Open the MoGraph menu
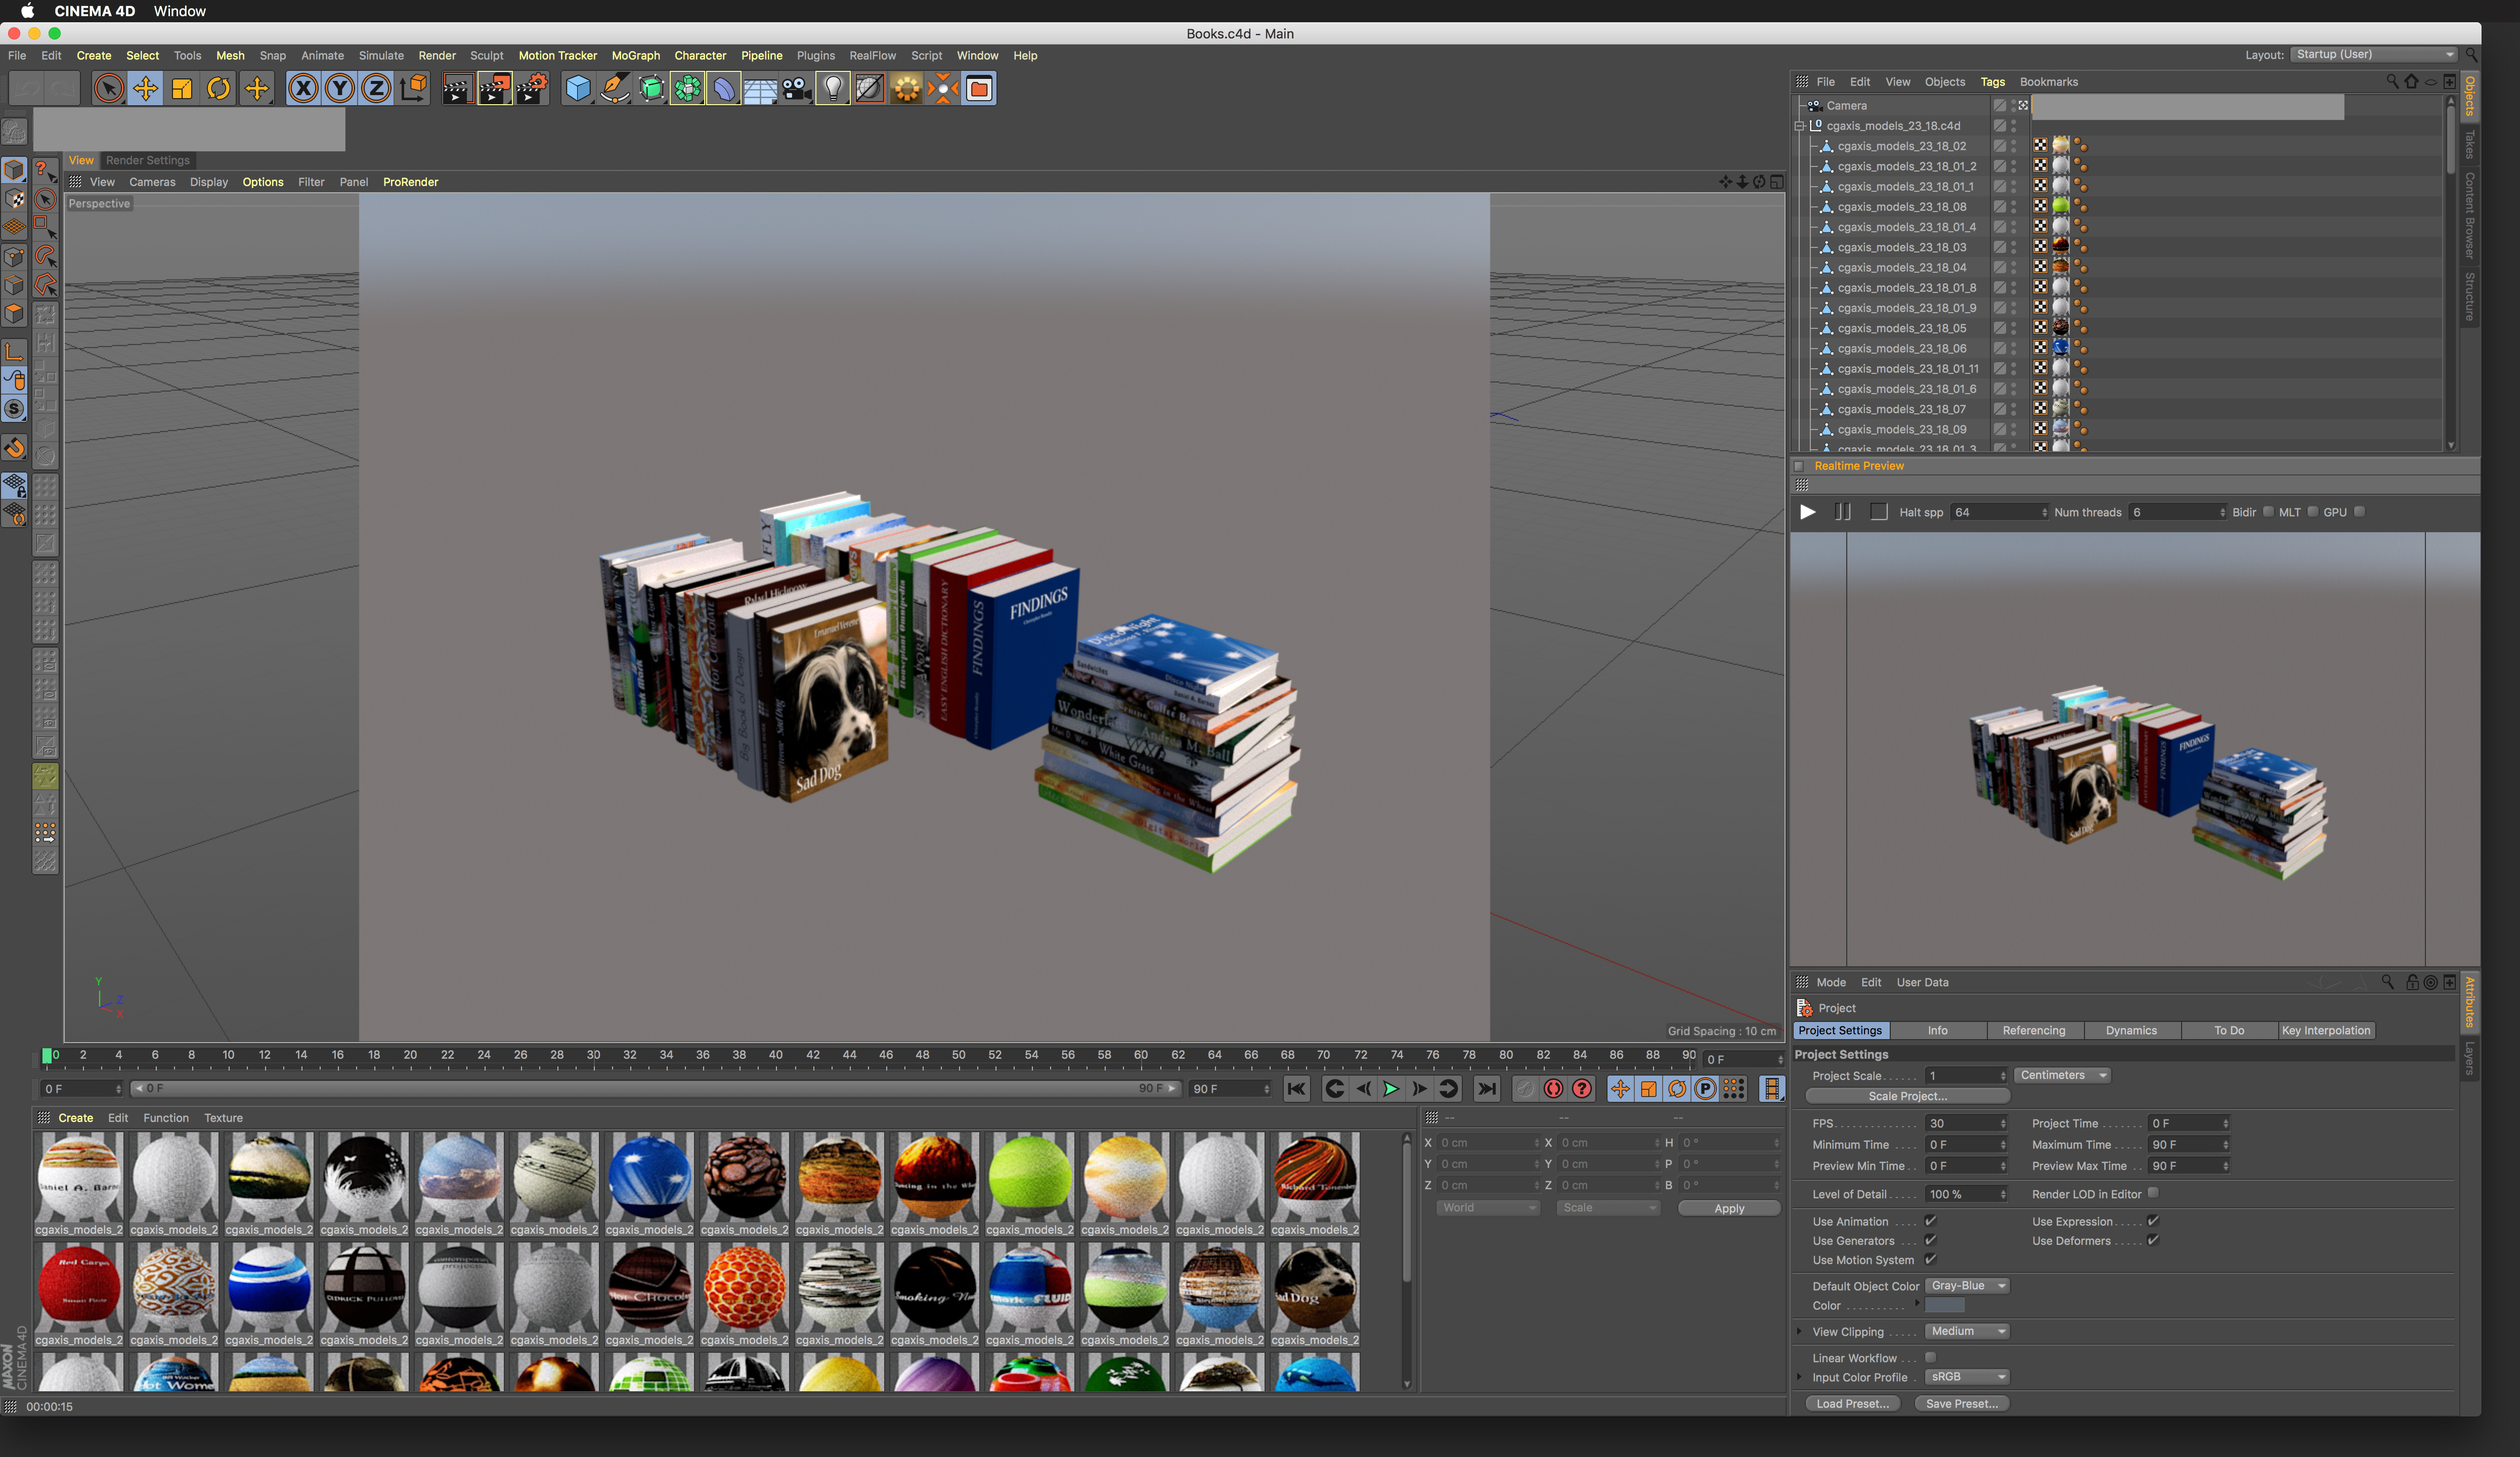The width and height of the screenshot is (2520, 1457). 635,56
